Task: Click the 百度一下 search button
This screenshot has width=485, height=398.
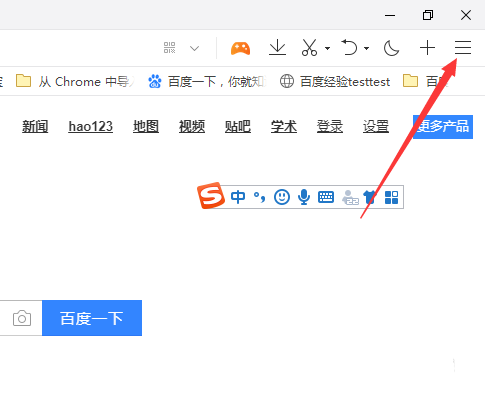Action: coord(92,318)
